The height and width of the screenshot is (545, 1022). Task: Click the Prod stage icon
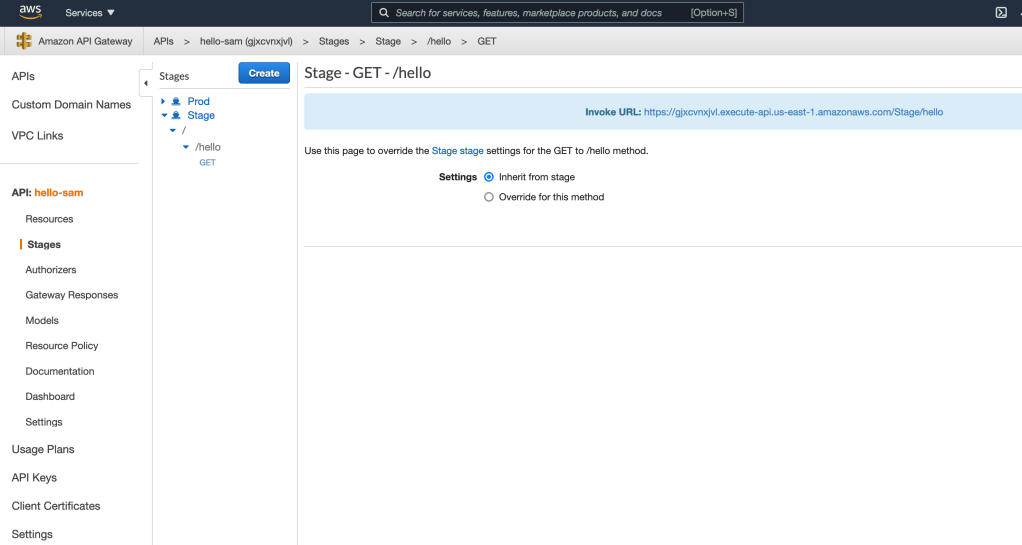tap(176, 101)
